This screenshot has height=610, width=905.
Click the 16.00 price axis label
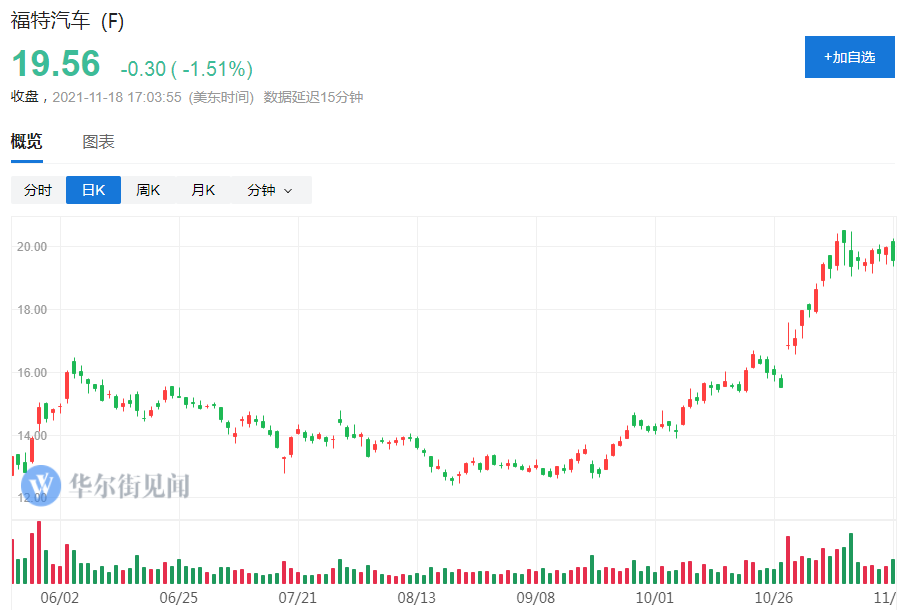pyautogui.click(x=32, y=373)
